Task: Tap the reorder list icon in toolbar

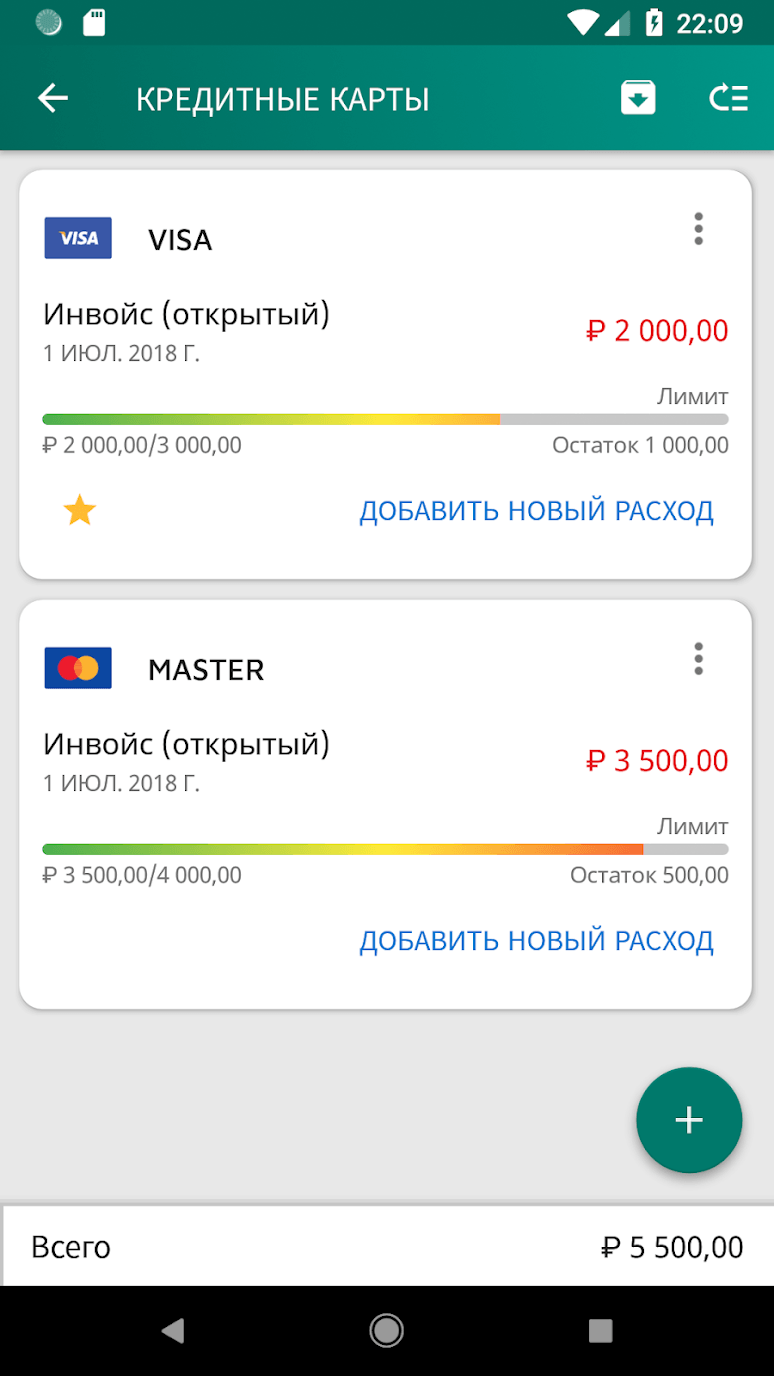Action: pos(728,98)
